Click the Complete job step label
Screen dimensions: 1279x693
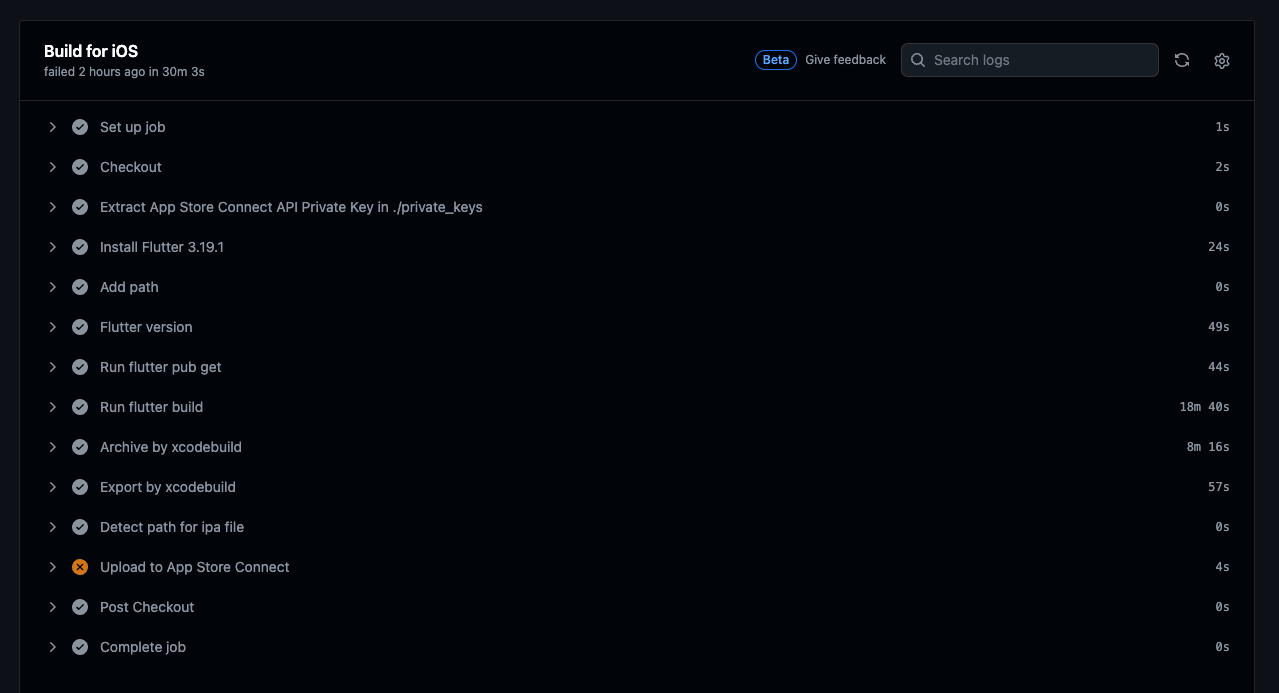143,647
